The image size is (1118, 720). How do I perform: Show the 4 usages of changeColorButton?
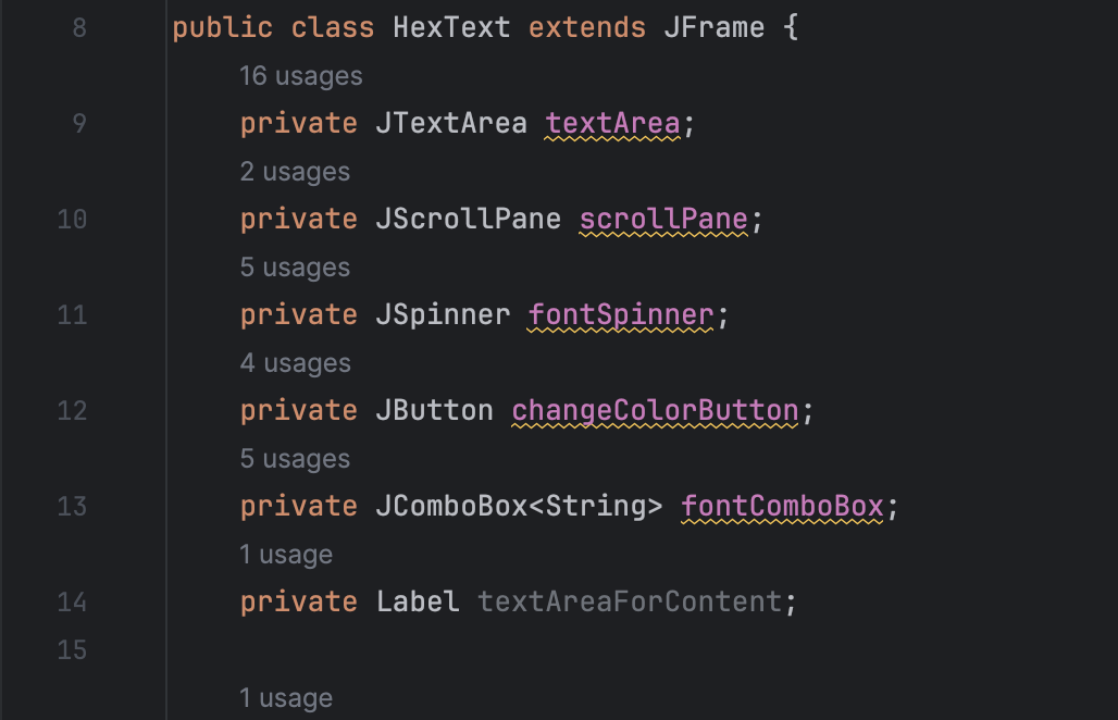pyautogui.click(x=294, y=363)
